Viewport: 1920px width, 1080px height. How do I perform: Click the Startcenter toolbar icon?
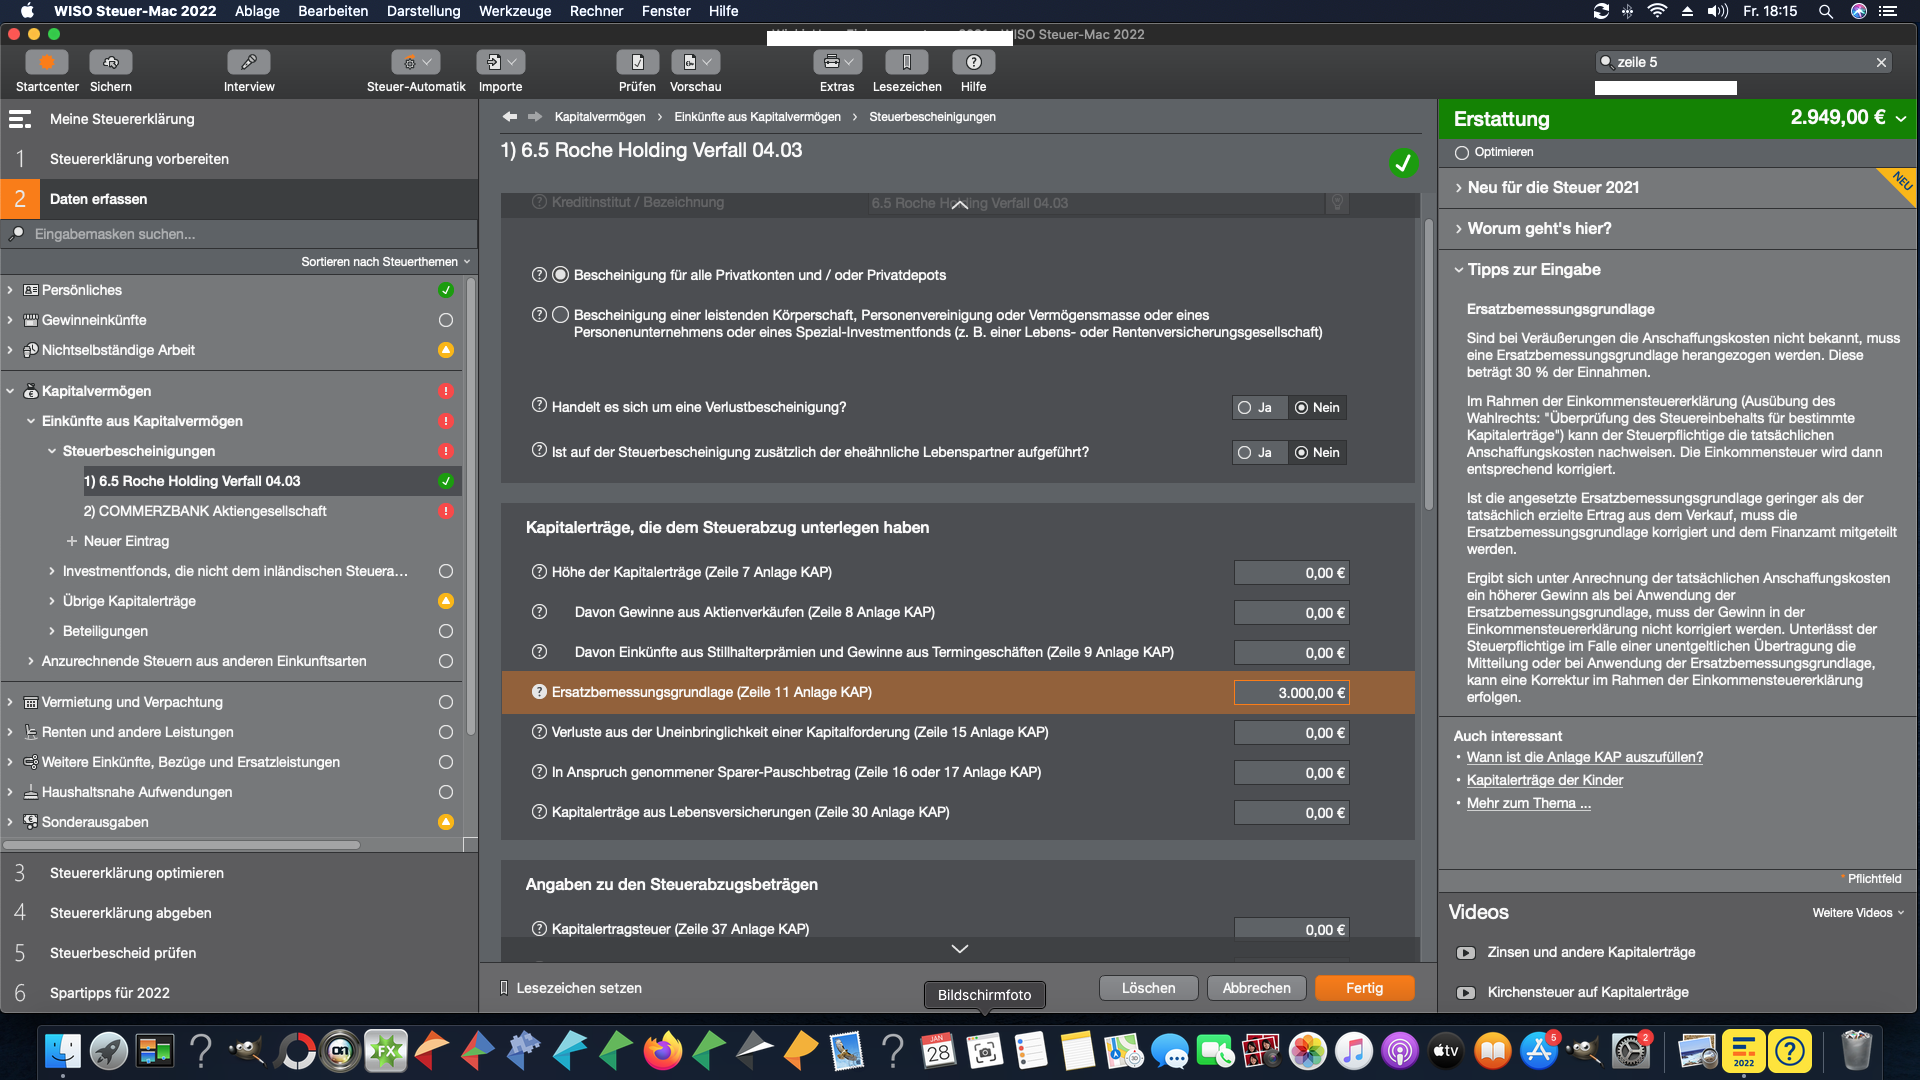click(46, 63)
